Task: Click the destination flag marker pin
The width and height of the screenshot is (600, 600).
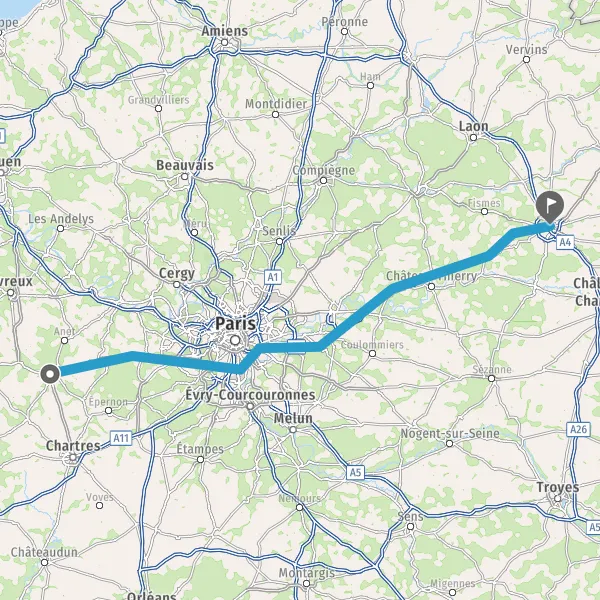Action: click(x=549, y=207)
